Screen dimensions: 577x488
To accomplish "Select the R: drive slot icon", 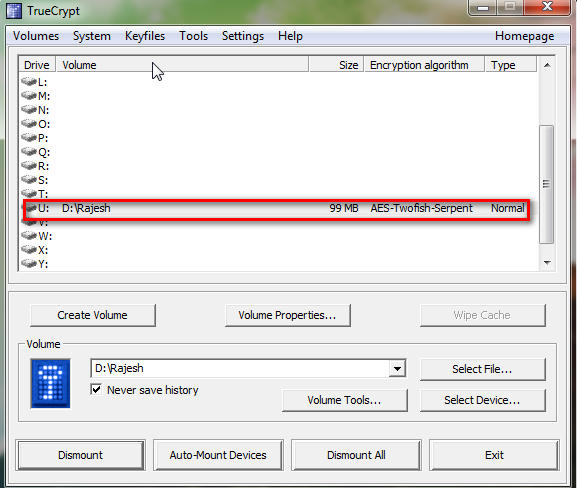I will [x=29, y=165].
